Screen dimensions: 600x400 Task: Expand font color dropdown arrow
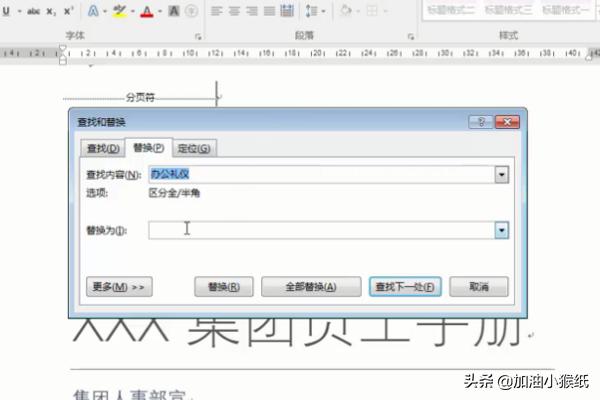160,11
